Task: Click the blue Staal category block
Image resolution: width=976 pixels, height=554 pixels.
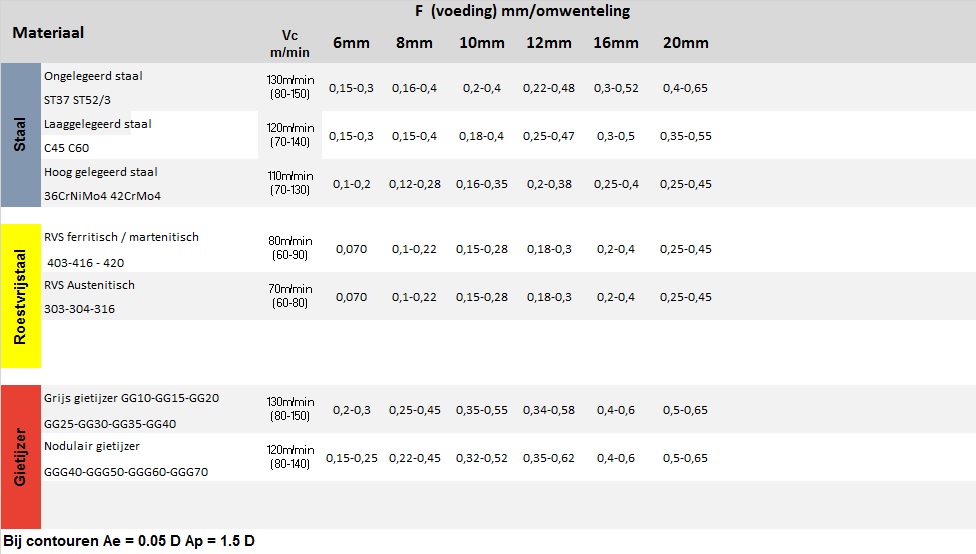Action: click(x=20, y=135)
